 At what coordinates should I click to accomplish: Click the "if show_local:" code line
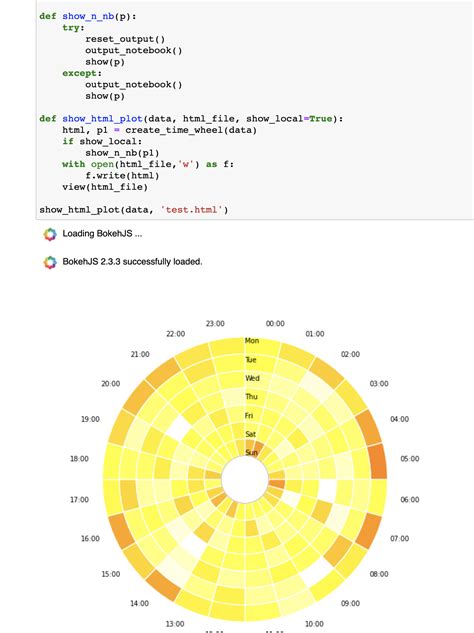click(102, 141)
